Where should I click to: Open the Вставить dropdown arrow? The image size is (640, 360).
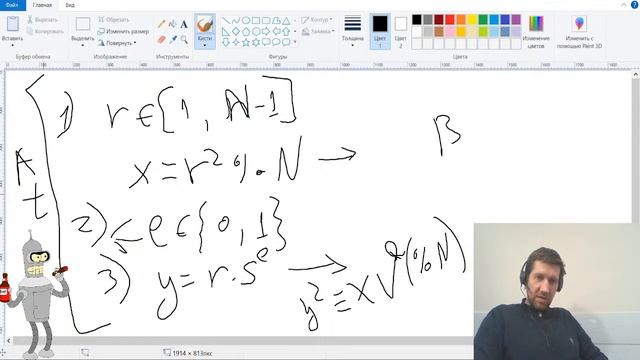click(x=13, y=45)
